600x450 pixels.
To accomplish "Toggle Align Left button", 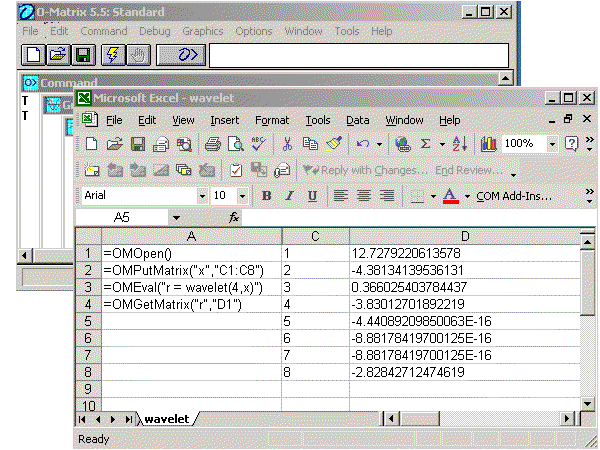I will [341, 196].
